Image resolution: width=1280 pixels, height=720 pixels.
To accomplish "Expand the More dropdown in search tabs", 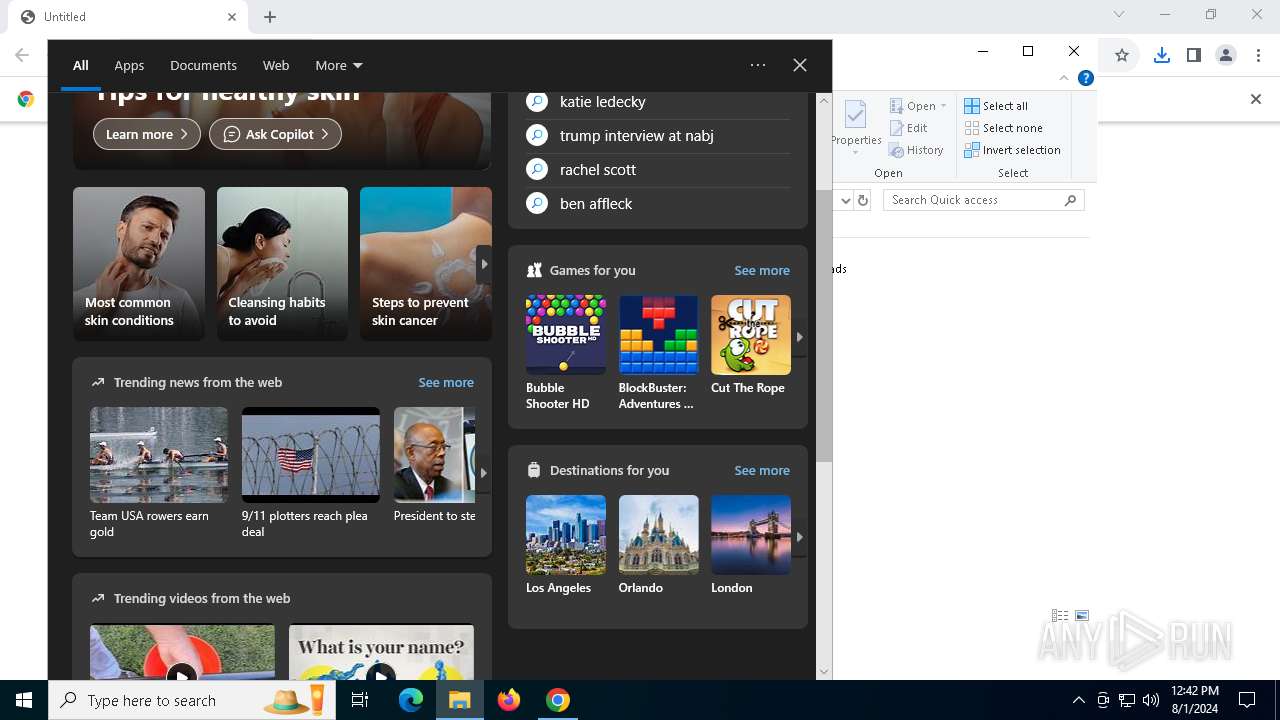I will pos(339,65).
